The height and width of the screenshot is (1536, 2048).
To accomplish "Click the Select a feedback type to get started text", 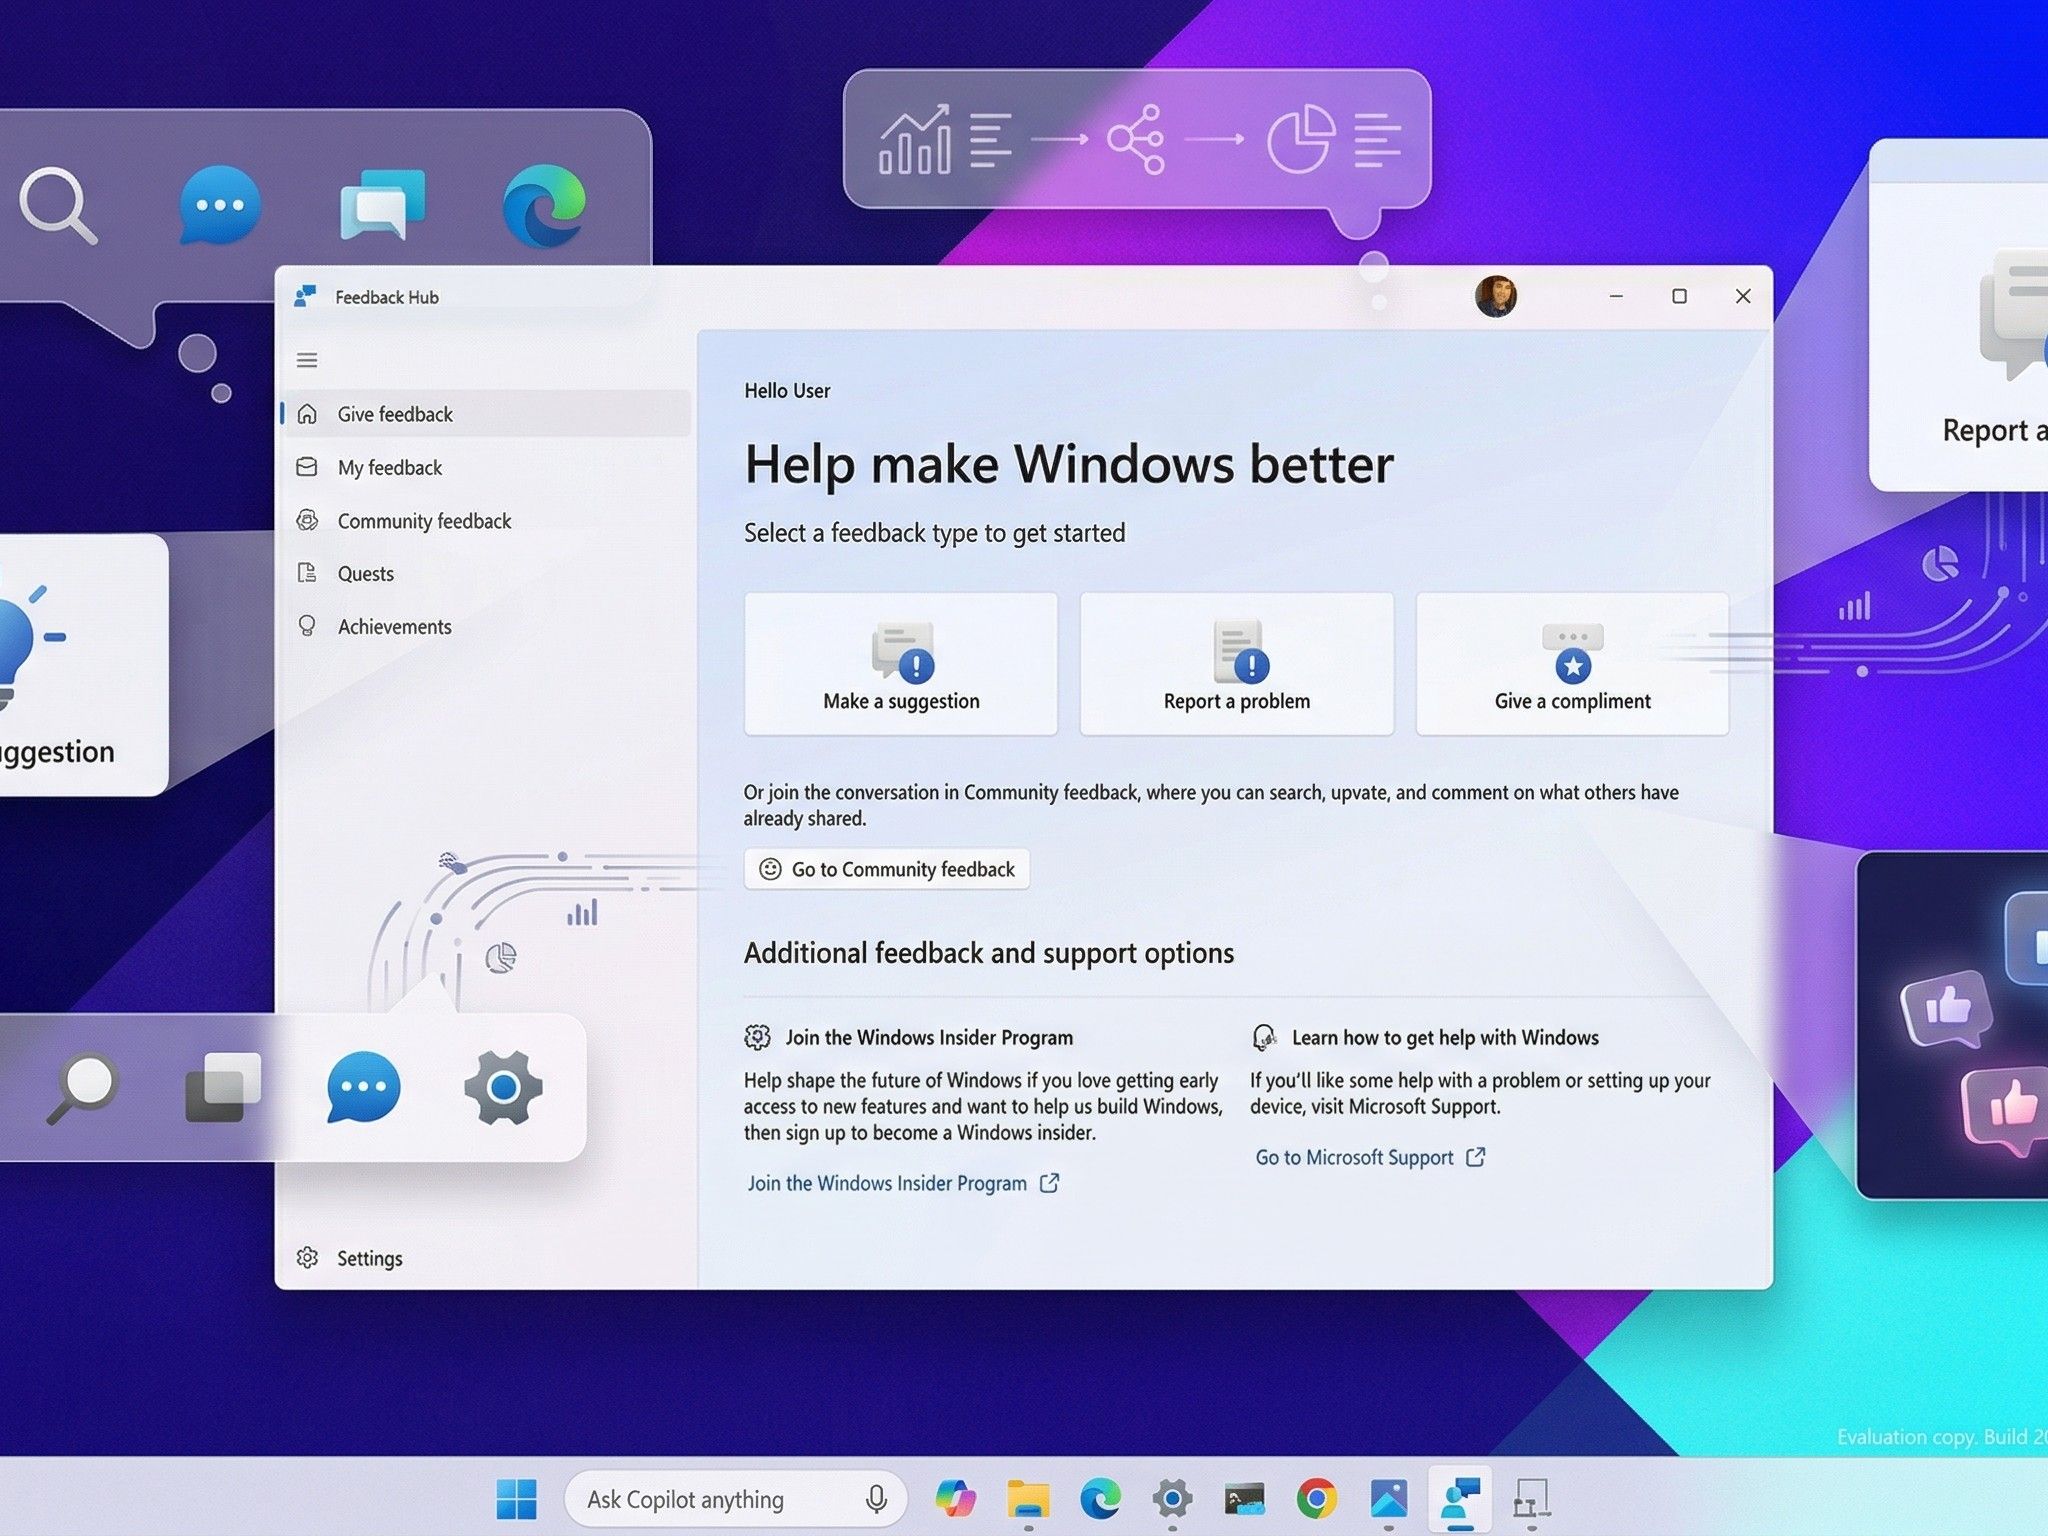I will pos(935,533).
